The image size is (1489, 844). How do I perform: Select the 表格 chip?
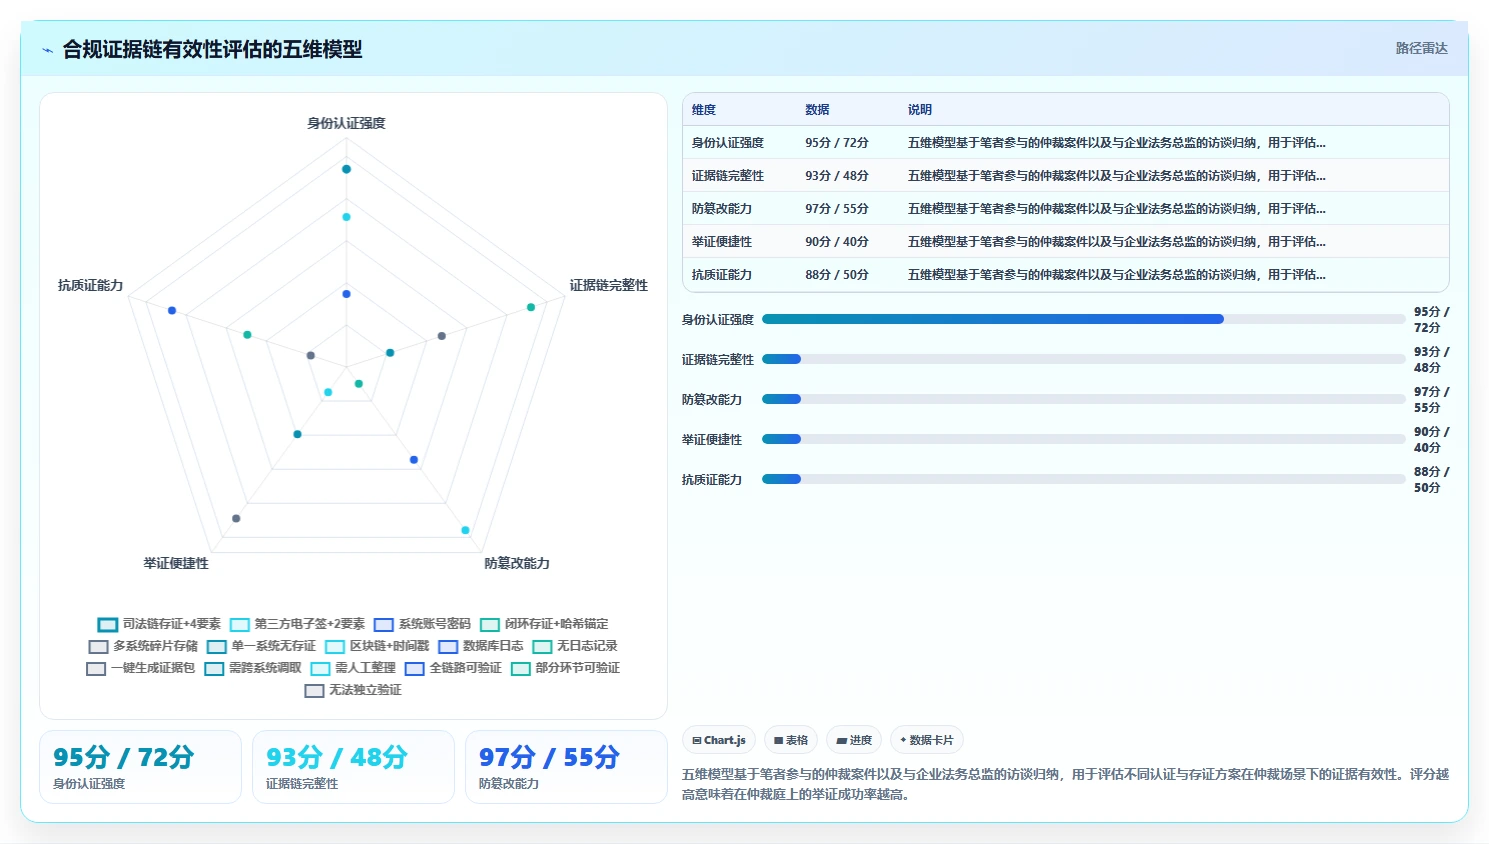(x=791, y=740)
